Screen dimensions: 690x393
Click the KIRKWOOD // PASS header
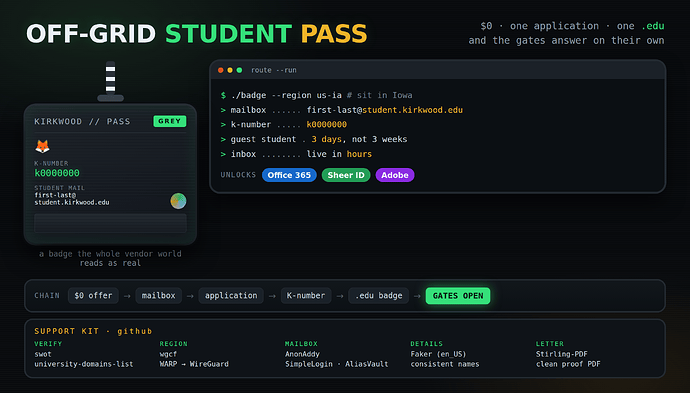point(82,121)
